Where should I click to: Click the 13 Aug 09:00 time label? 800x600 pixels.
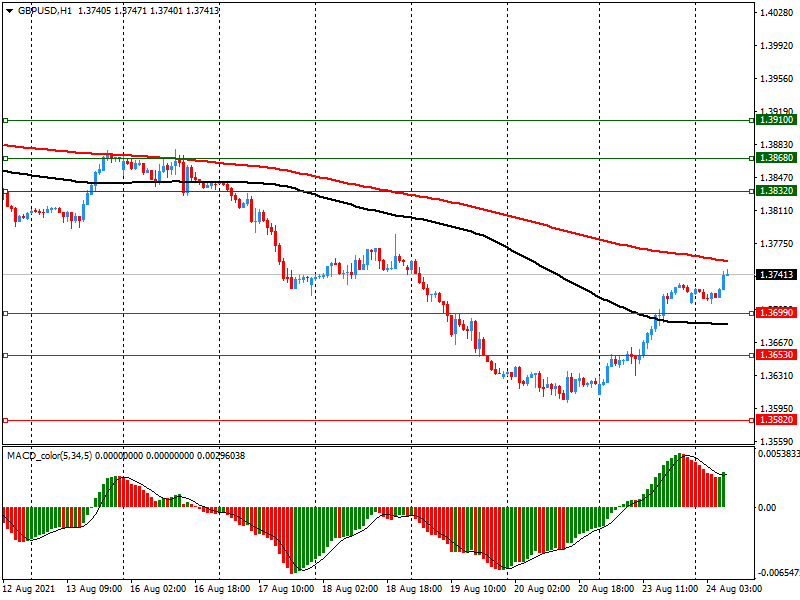[x=94, y=588]
